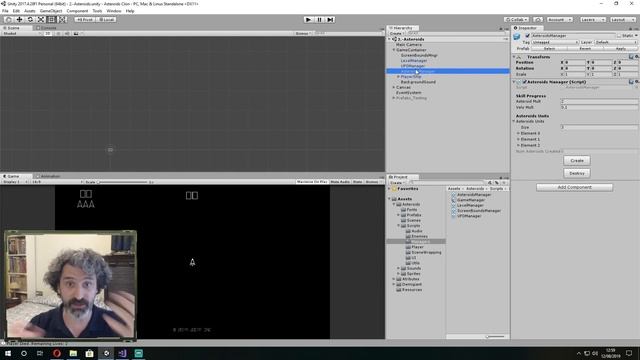Open Component menu
Viewport: 640px width, 360px height.
click(x=77, y=11)
